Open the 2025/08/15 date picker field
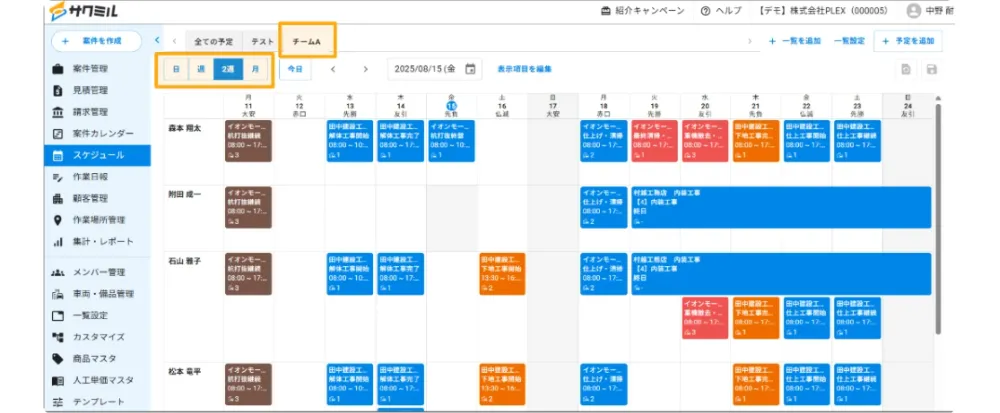The width and height of the screenshot is (1000, 413). pyautogui.click(x=434, y=69)
